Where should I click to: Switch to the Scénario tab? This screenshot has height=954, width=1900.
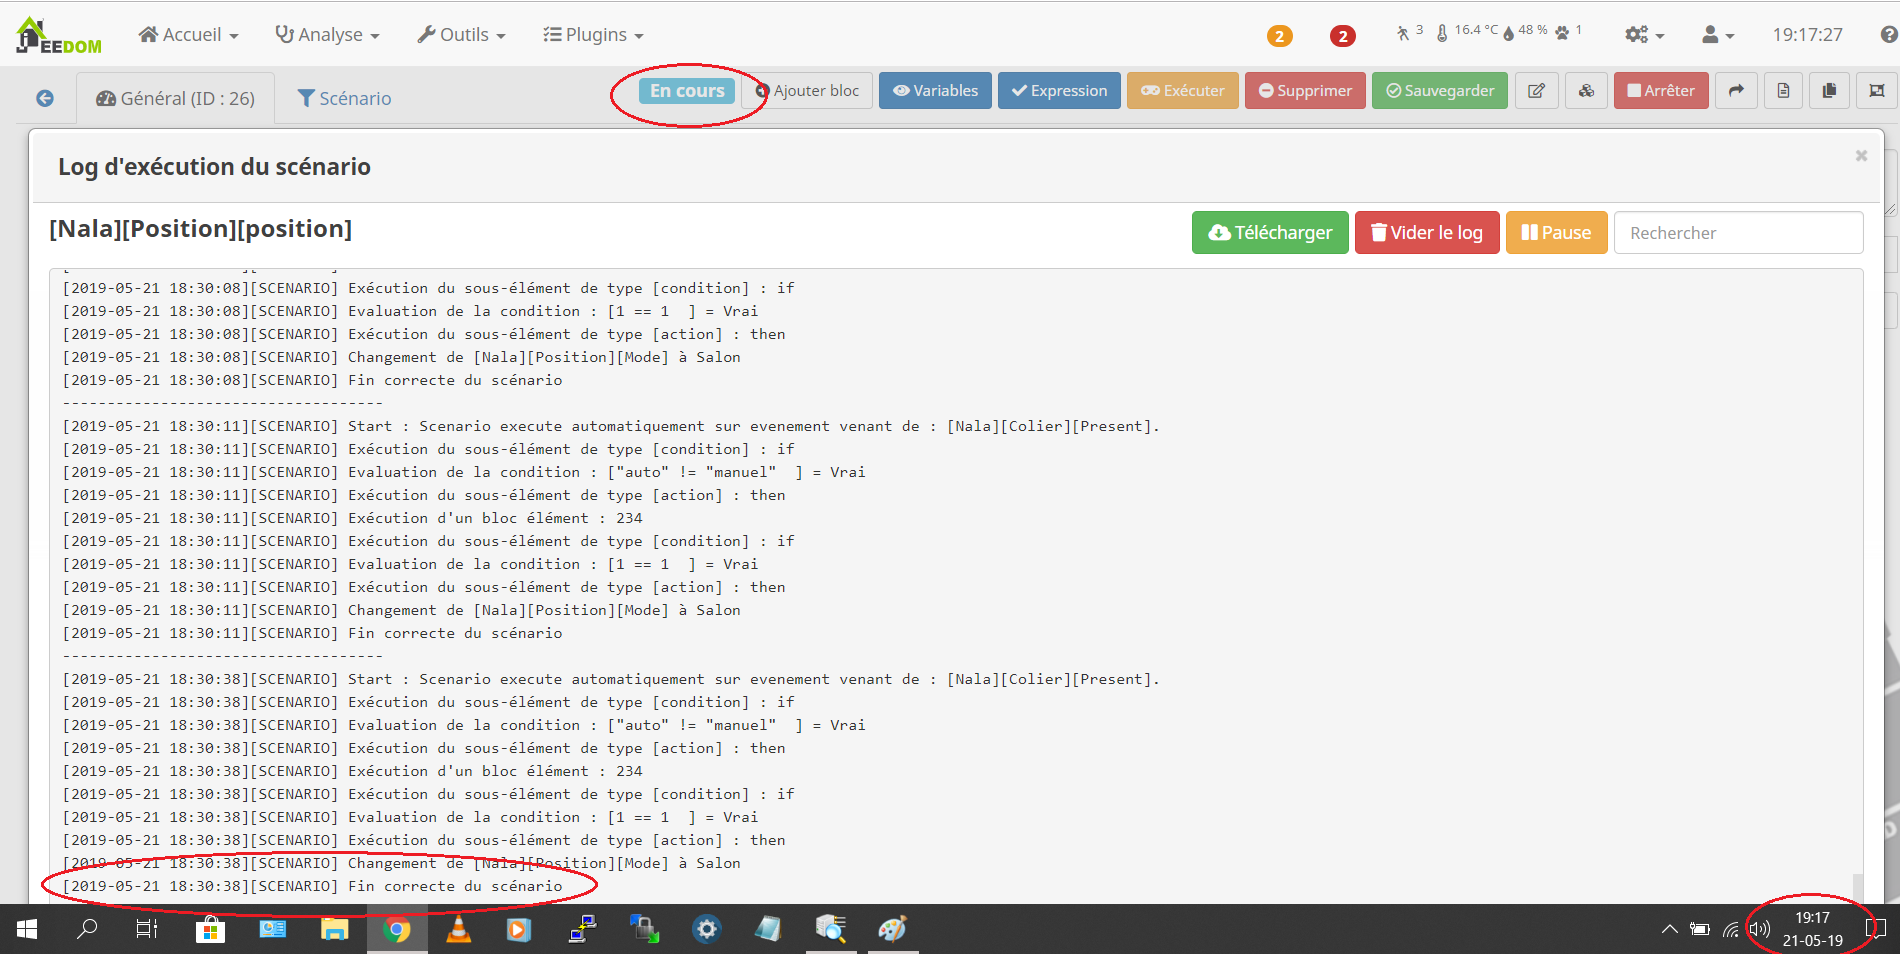point(345,98)
